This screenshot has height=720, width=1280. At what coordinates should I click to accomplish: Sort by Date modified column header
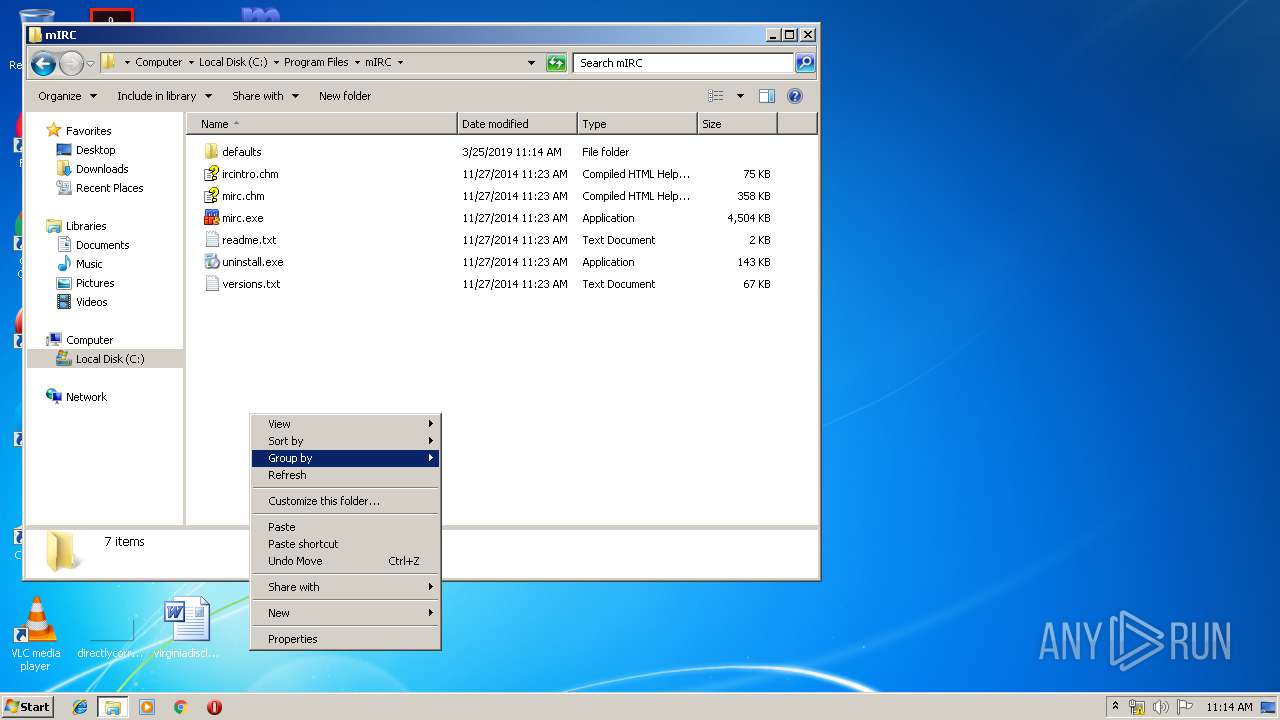click(x=517, y=124)
